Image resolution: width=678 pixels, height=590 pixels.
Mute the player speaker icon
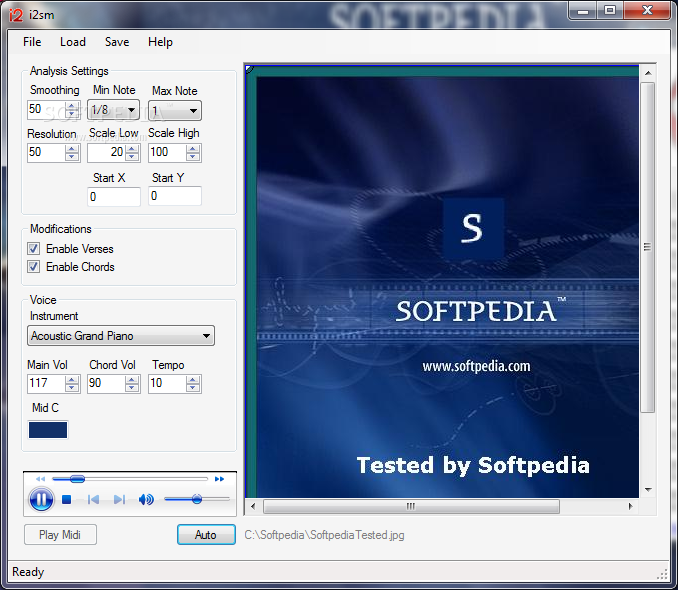pos(146,500)
